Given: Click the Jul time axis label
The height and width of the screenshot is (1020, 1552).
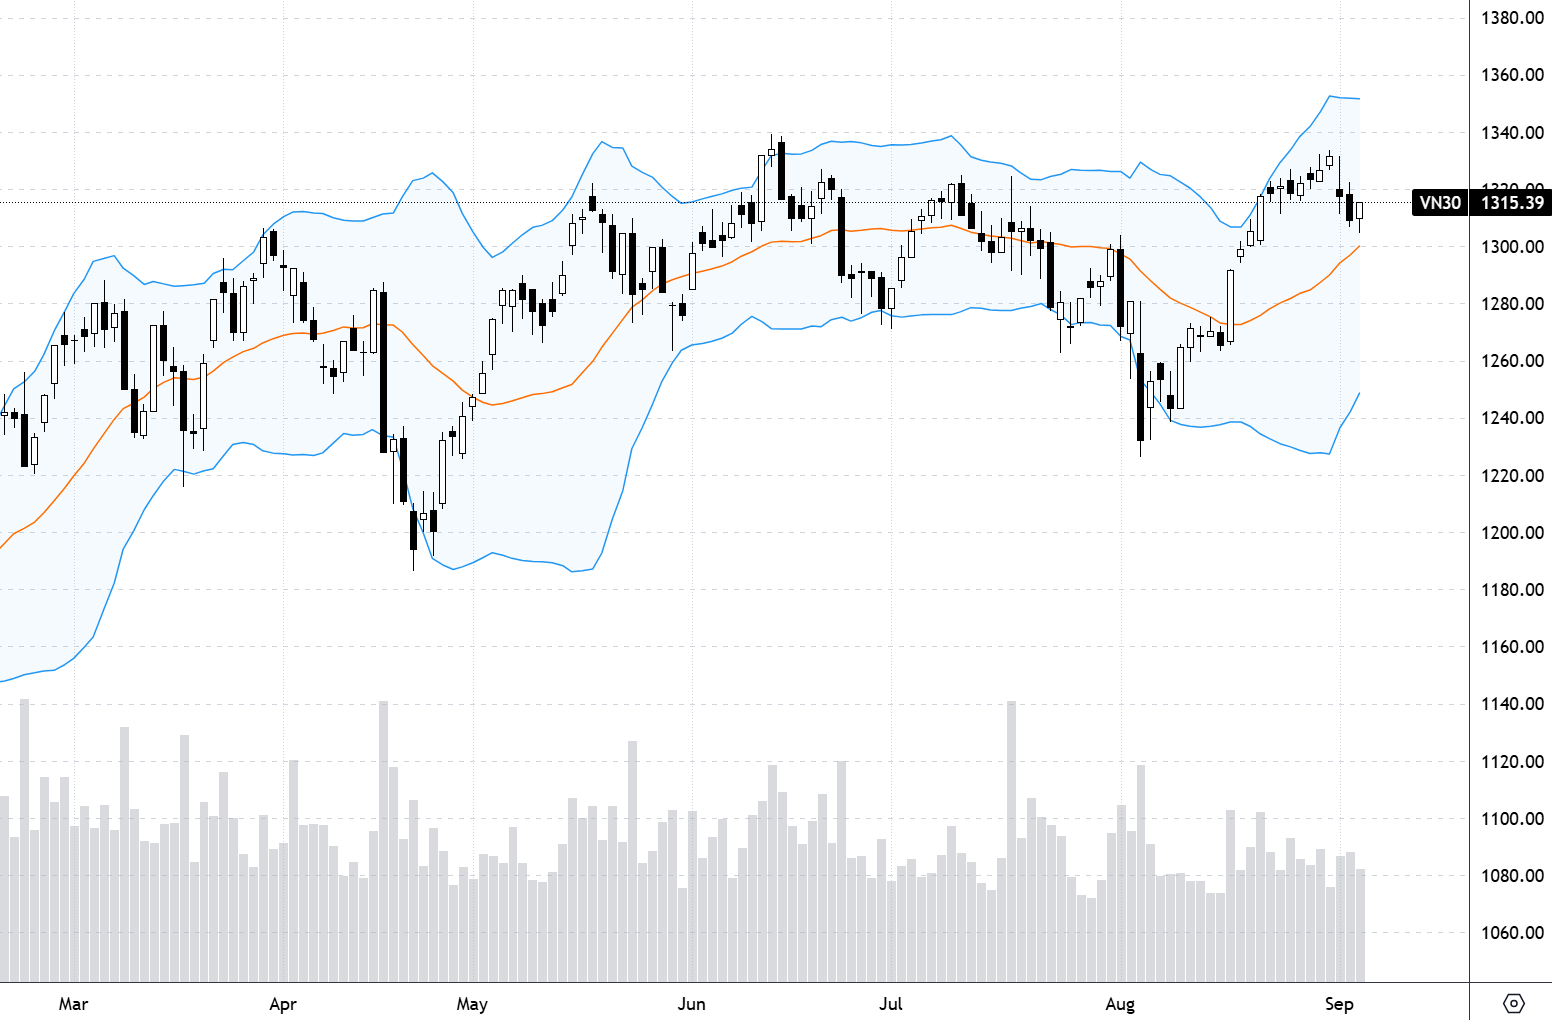Looking at the screenshot, I should (890, 1004).
